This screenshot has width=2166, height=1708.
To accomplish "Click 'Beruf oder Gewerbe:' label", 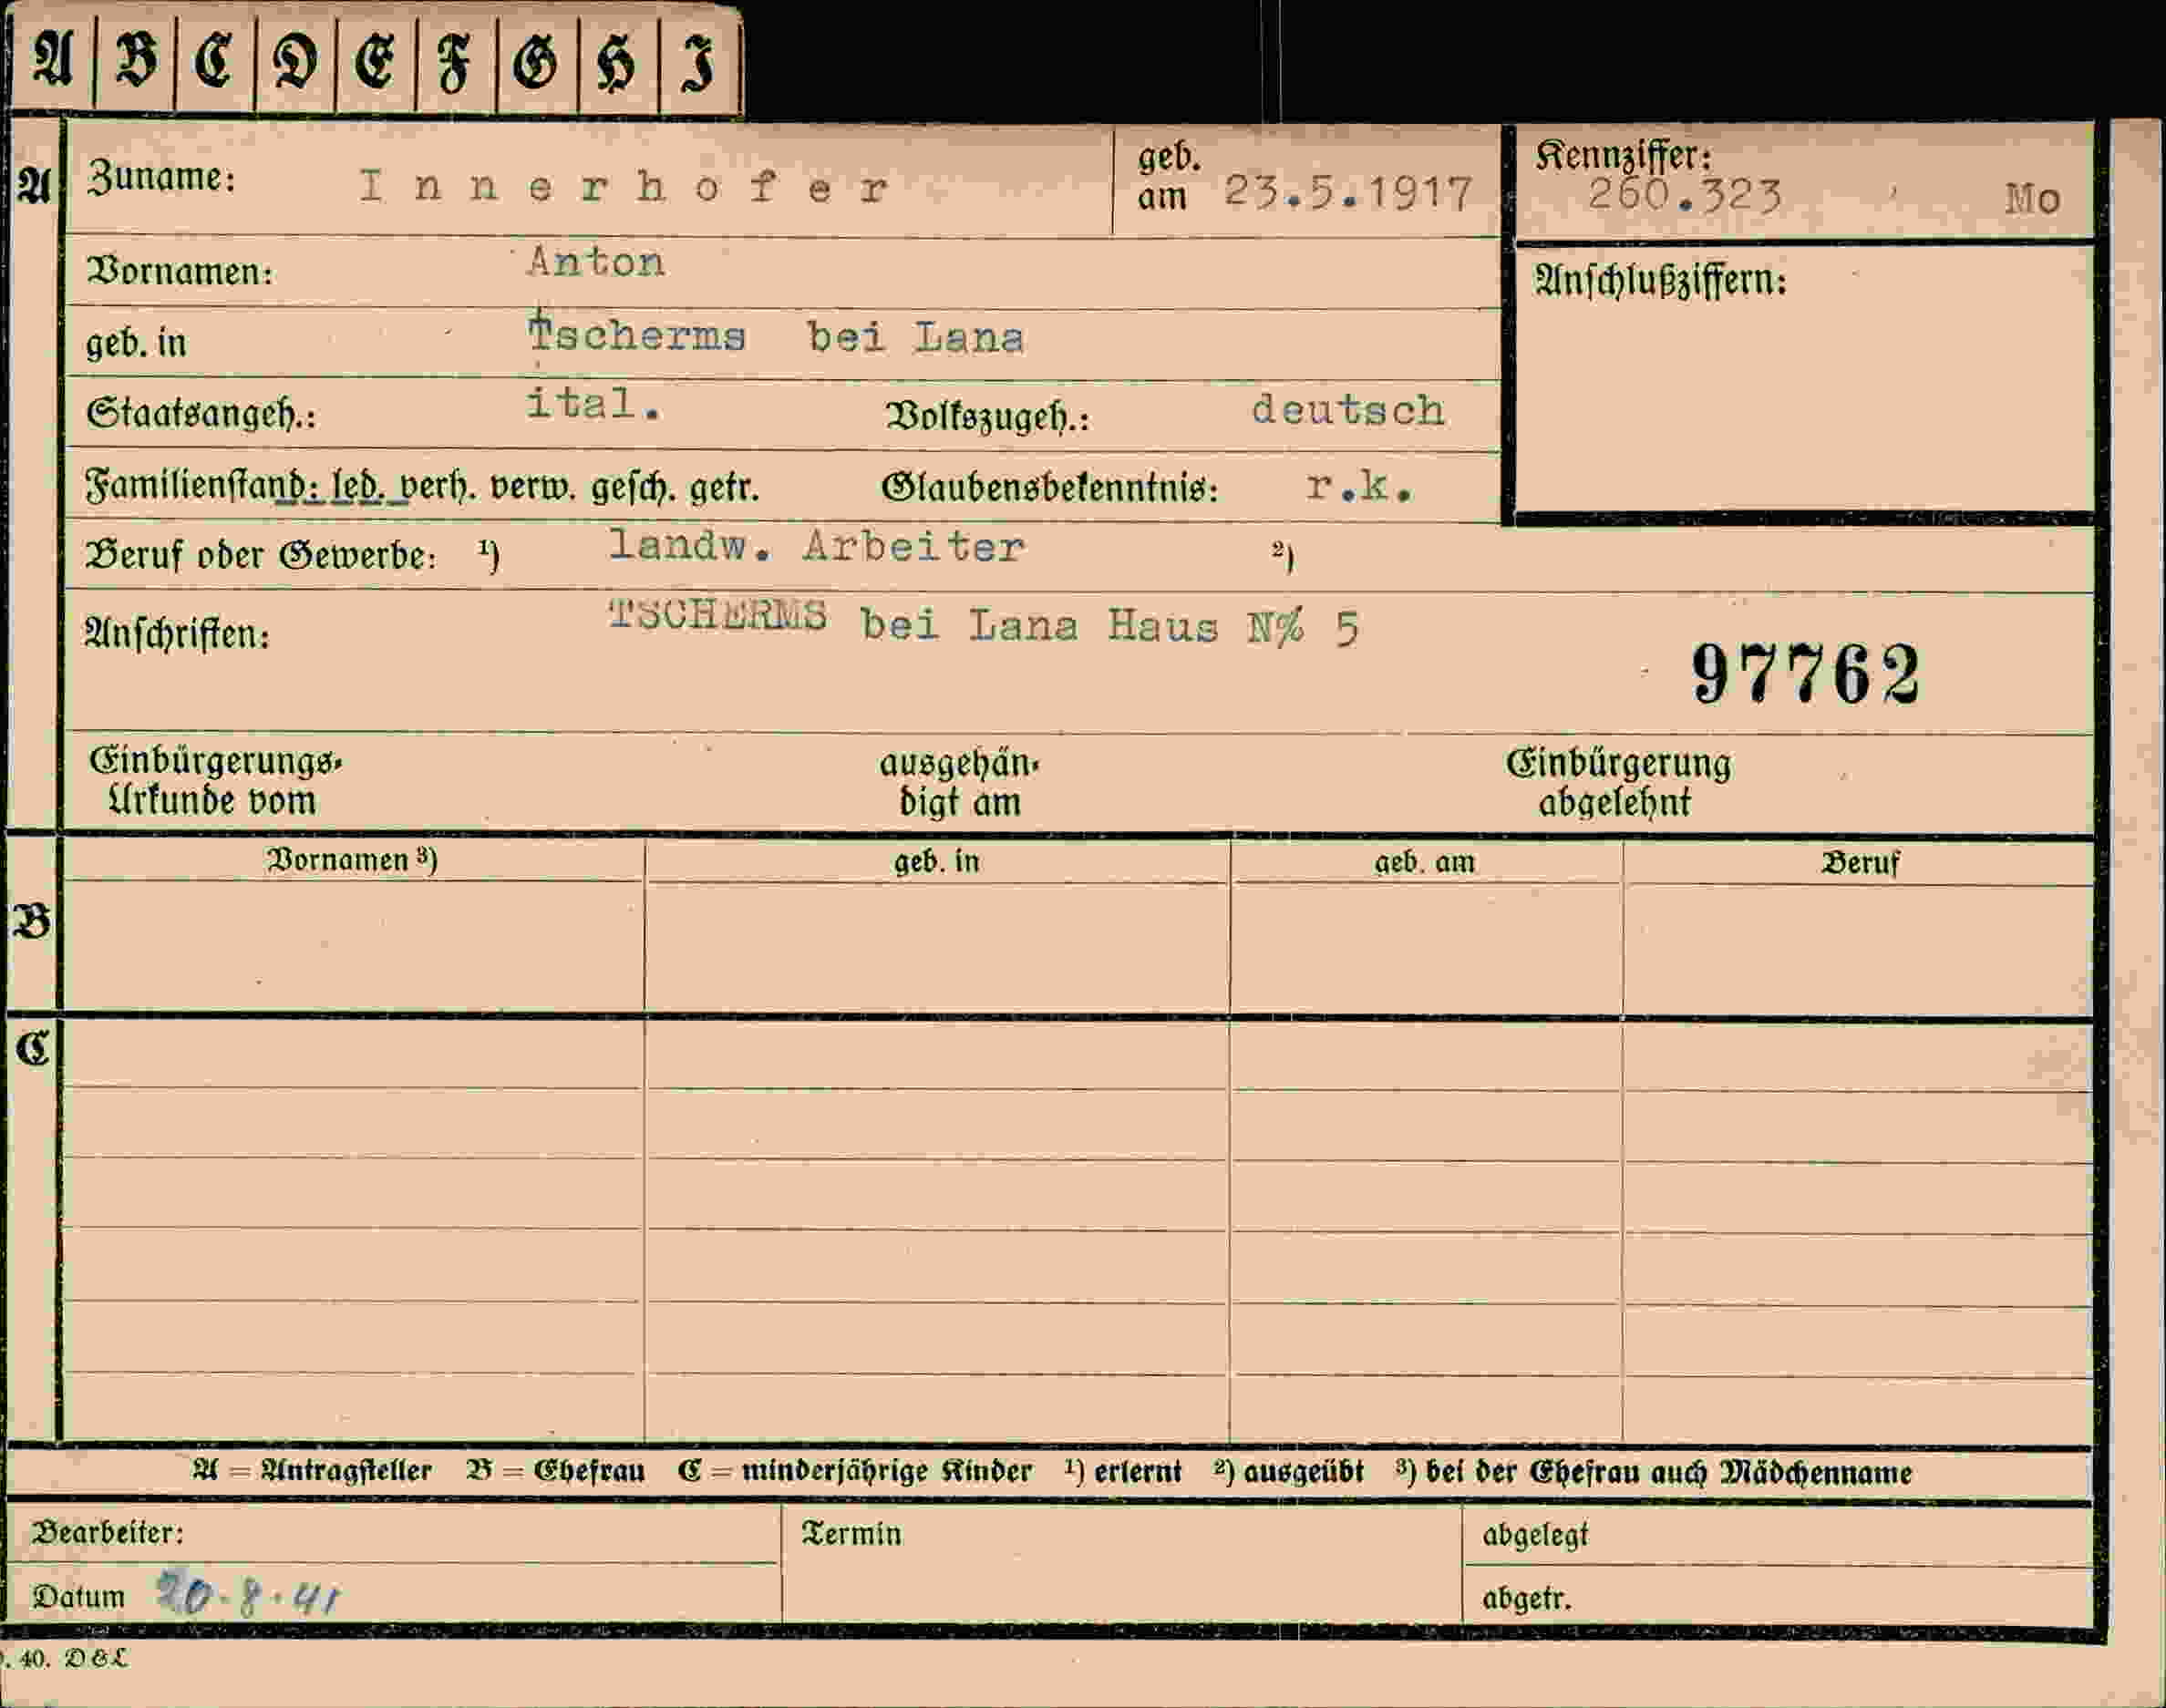I will pyautogui.click(x=261, y=555).
